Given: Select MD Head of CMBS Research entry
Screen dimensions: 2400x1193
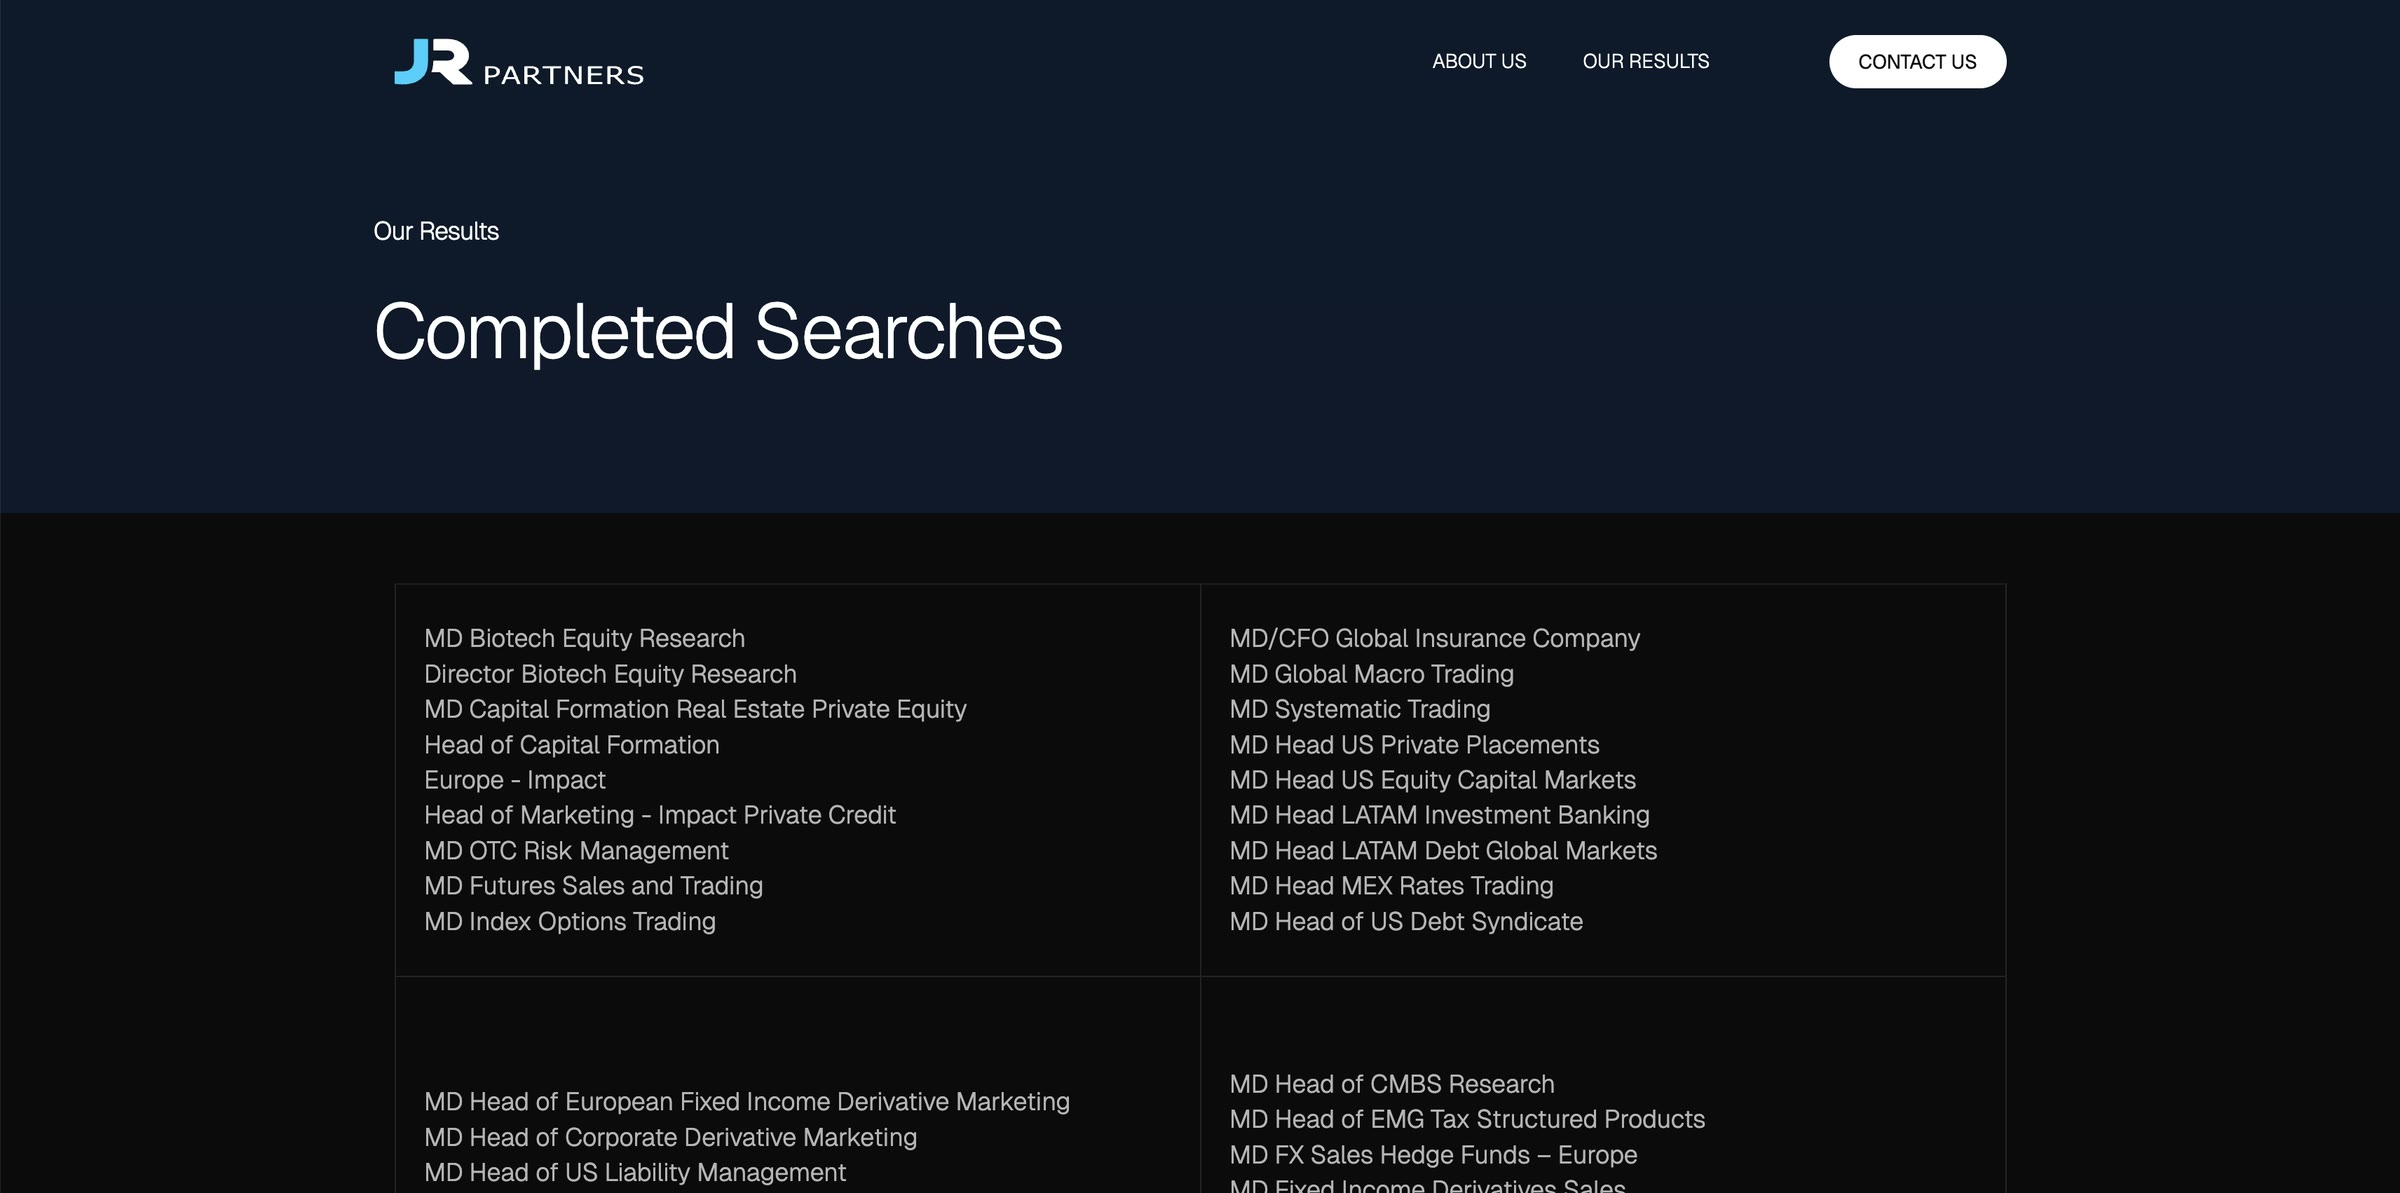Looking at the screenshot, I should 1391,1084.
